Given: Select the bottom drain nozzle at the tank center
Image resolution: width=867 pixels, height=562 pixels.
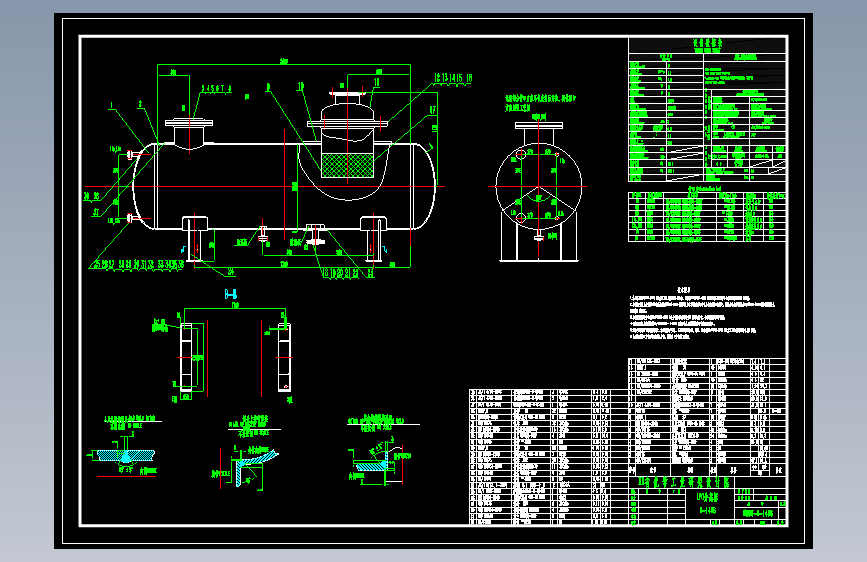Looking at the screenshot, I should tap(315, 235).
